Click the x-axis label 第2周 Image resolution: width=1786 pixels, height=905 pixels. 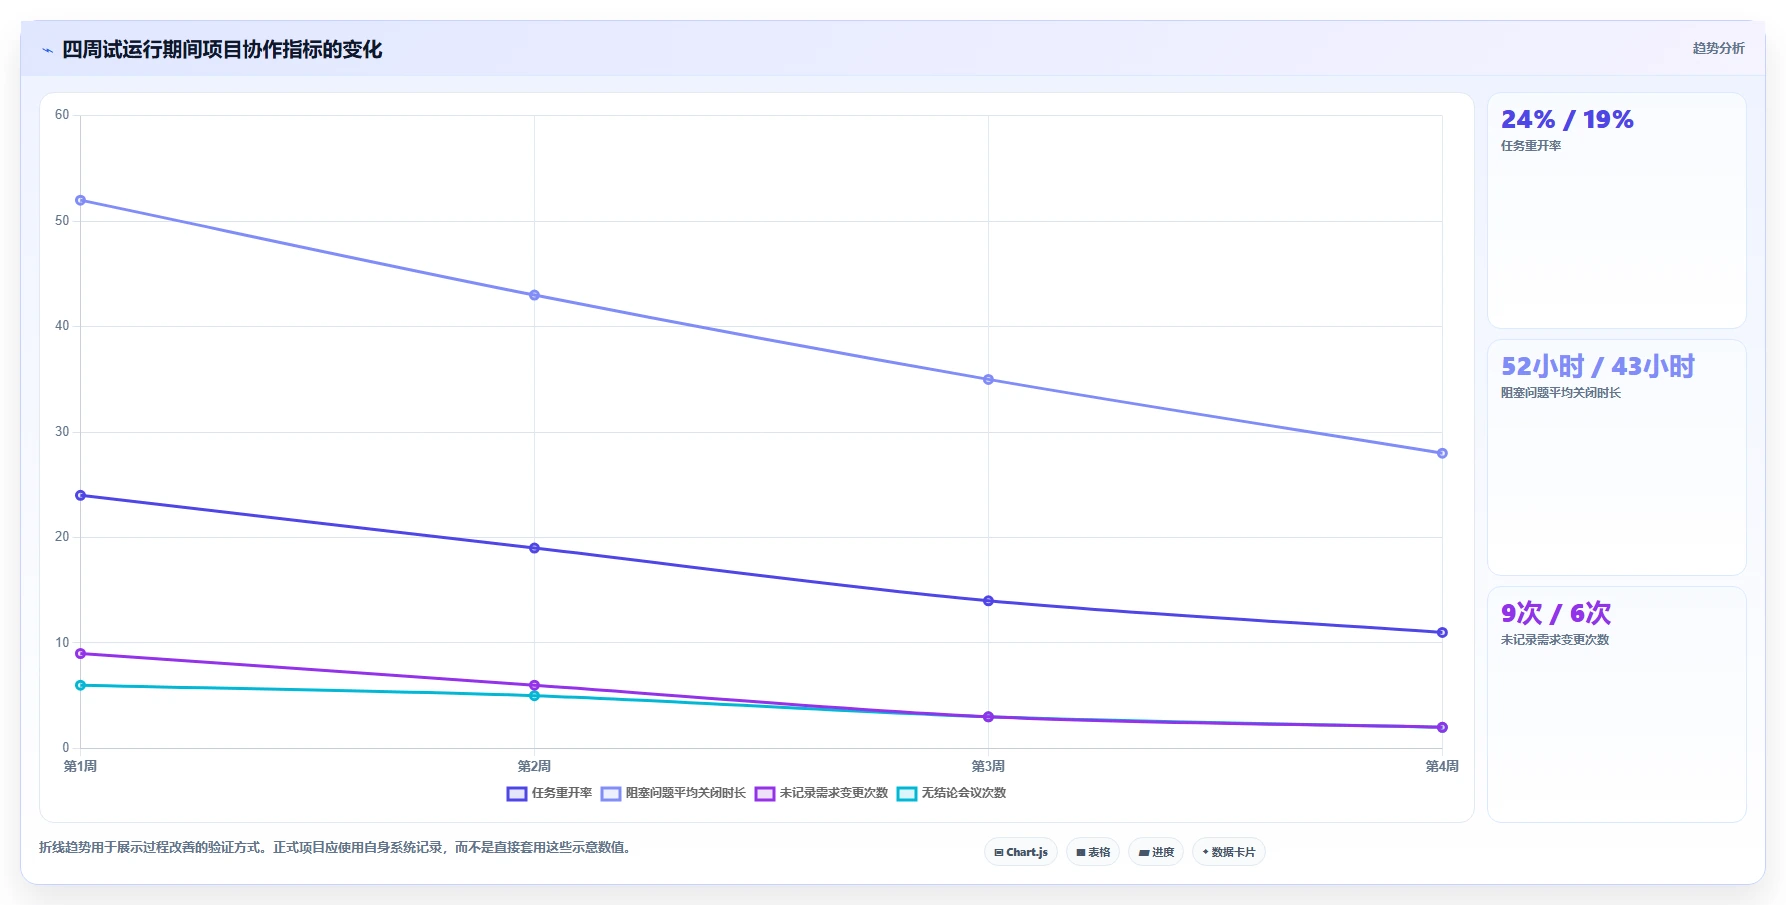534,767
